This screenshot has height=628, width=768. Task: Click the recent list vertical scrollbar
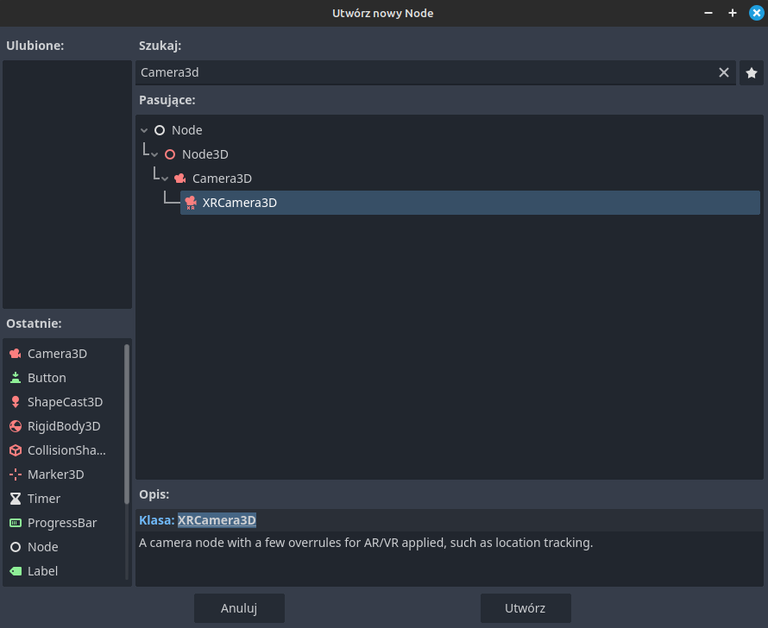coord(127,424)
